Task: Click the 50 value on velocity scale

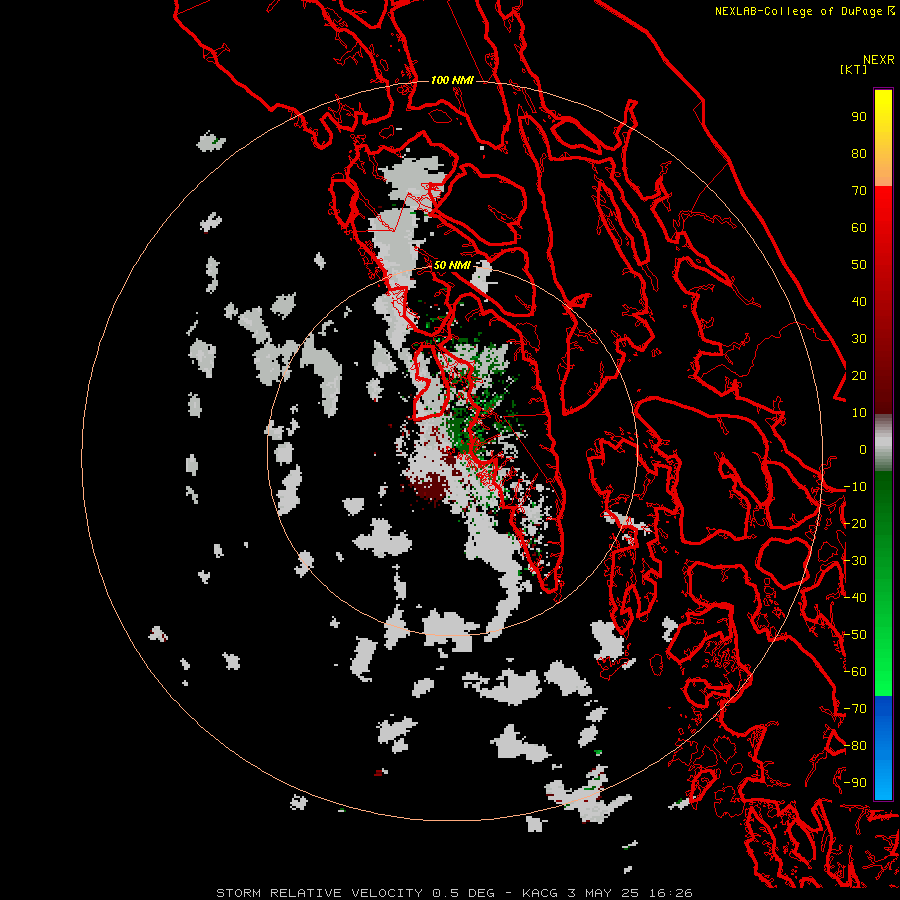Action: 859,265
